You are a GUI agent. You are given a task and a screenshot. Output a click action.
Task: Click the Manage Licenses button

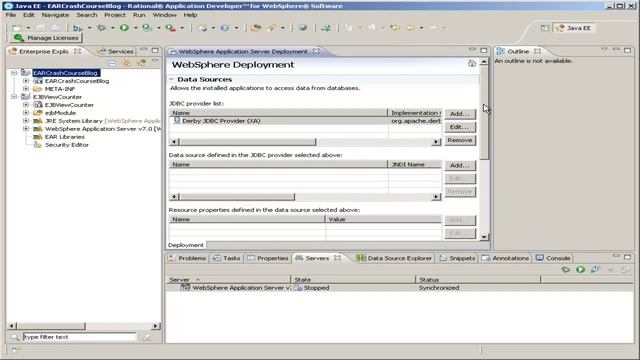pyautogui.click(x=46, y=38)
